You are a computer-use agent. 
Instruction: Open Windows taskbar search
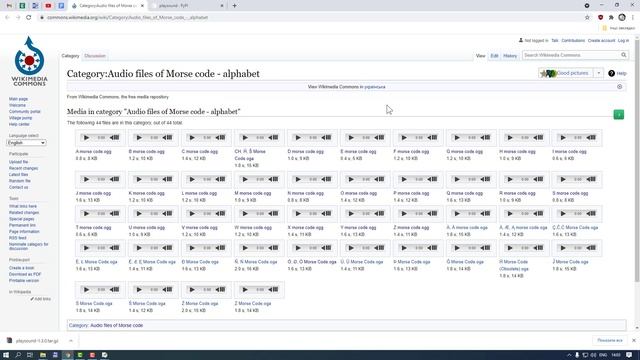[18, 355]
